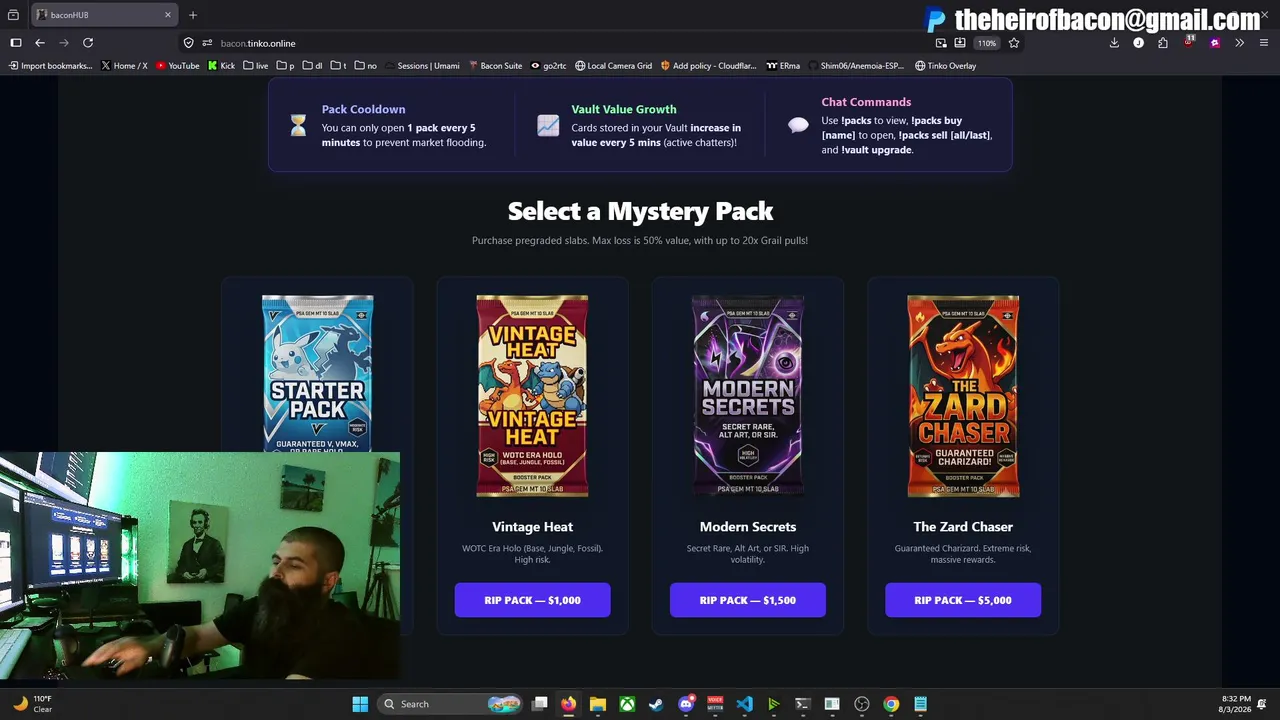Screen dimensions: 1280x720
Task: Open the Kick bookmark
Action: click(x=221, y=66)
